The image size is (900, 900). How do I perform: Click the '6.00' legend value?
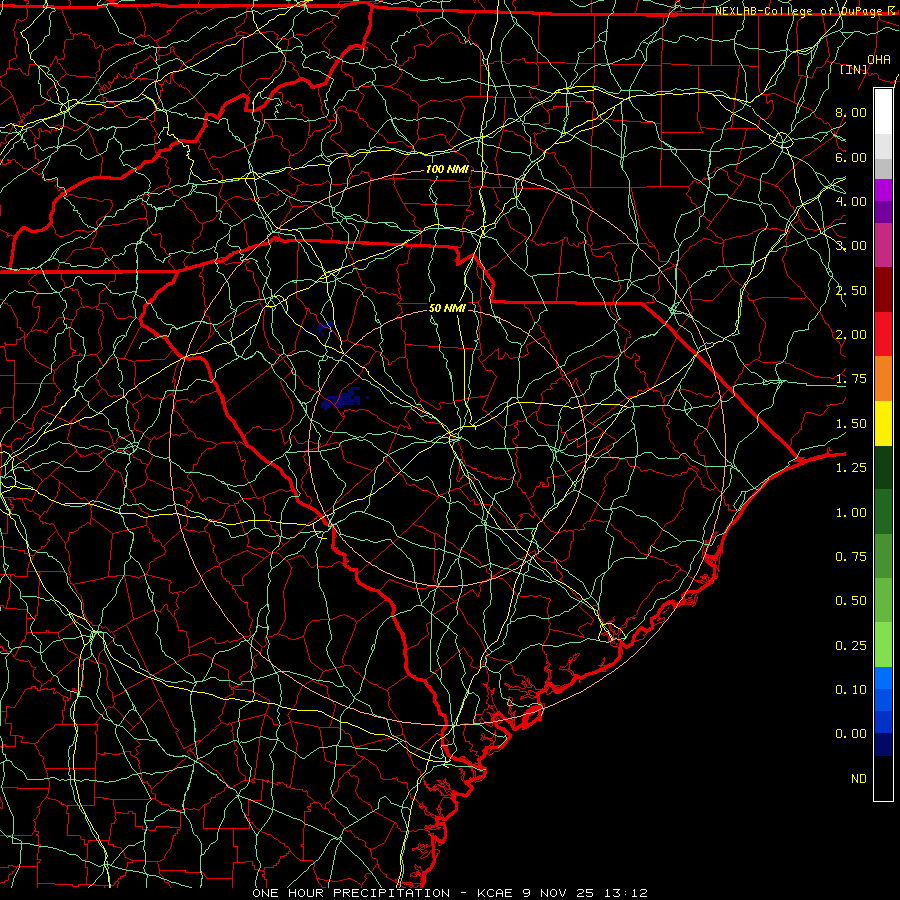(x=851, y=157)
